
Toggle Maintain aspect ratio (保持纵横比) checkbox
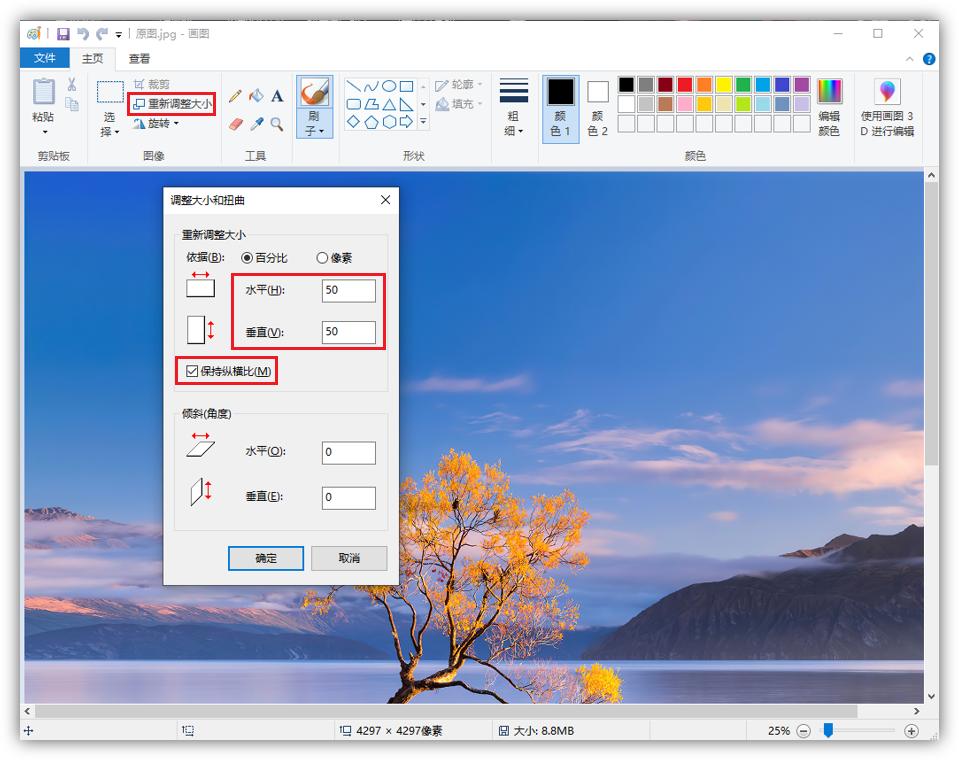click(192, 371)
